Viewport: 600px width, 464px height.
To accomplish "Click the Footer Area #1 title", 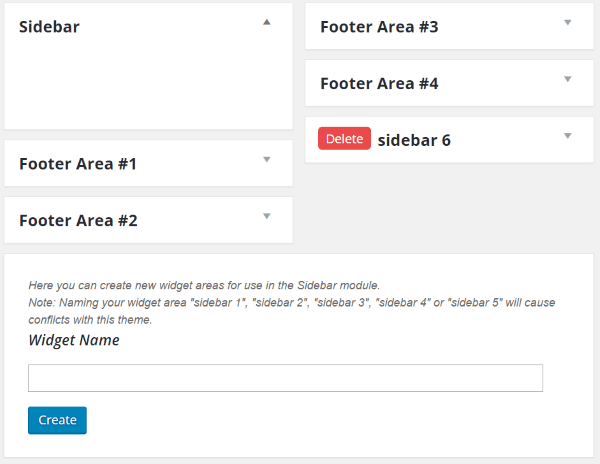I will tap(78, 164).
